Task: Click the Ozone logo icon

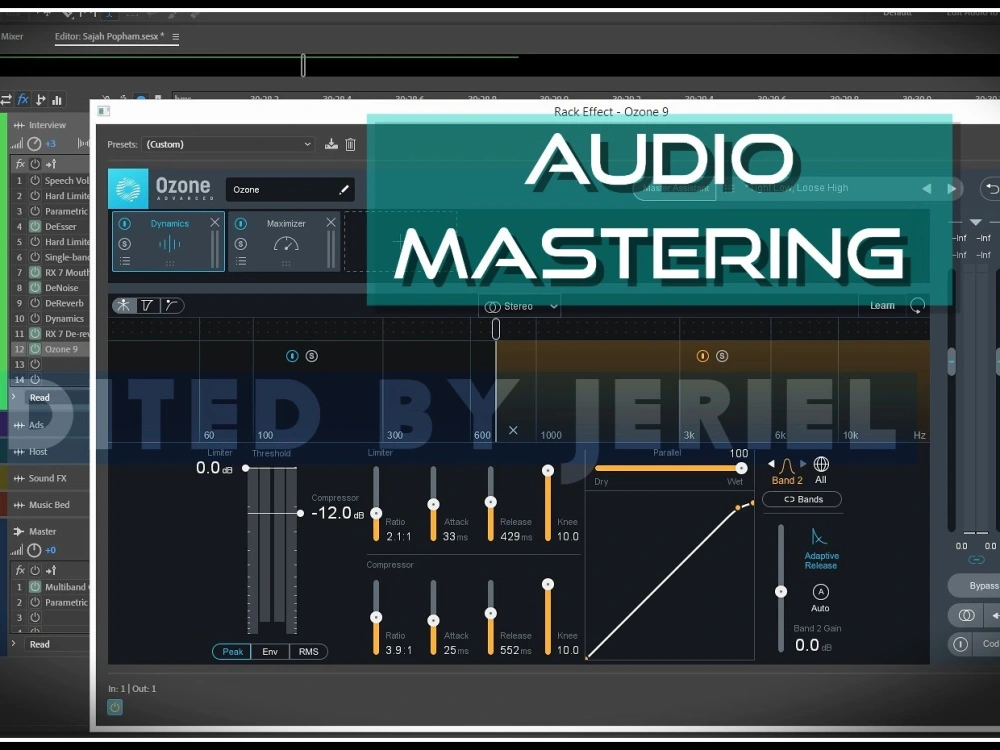Action: [128, 189]
